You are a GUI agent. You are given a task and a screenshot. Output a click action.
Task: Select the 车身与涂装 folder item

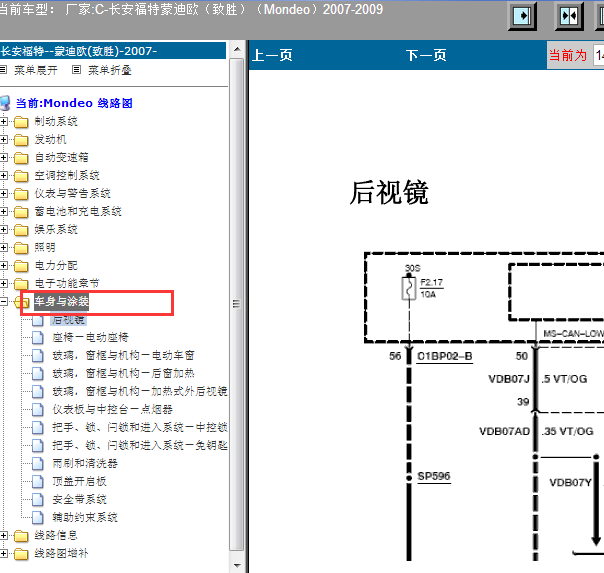tap(62, 302)
